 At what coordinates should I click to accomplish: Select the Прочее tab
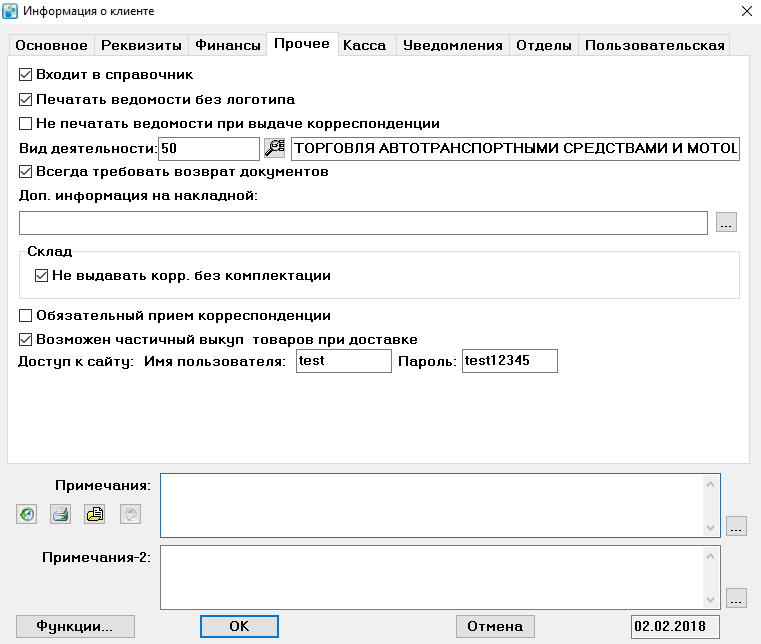point(302,44)
